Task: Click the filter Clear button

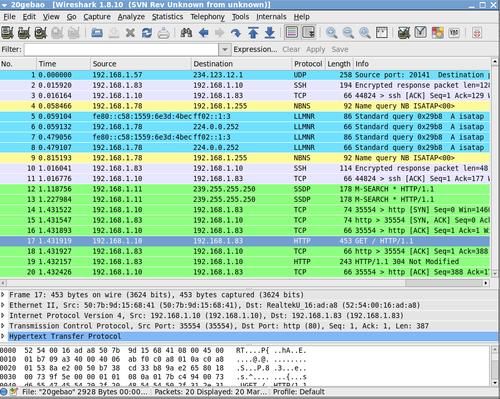Action: 291,49
